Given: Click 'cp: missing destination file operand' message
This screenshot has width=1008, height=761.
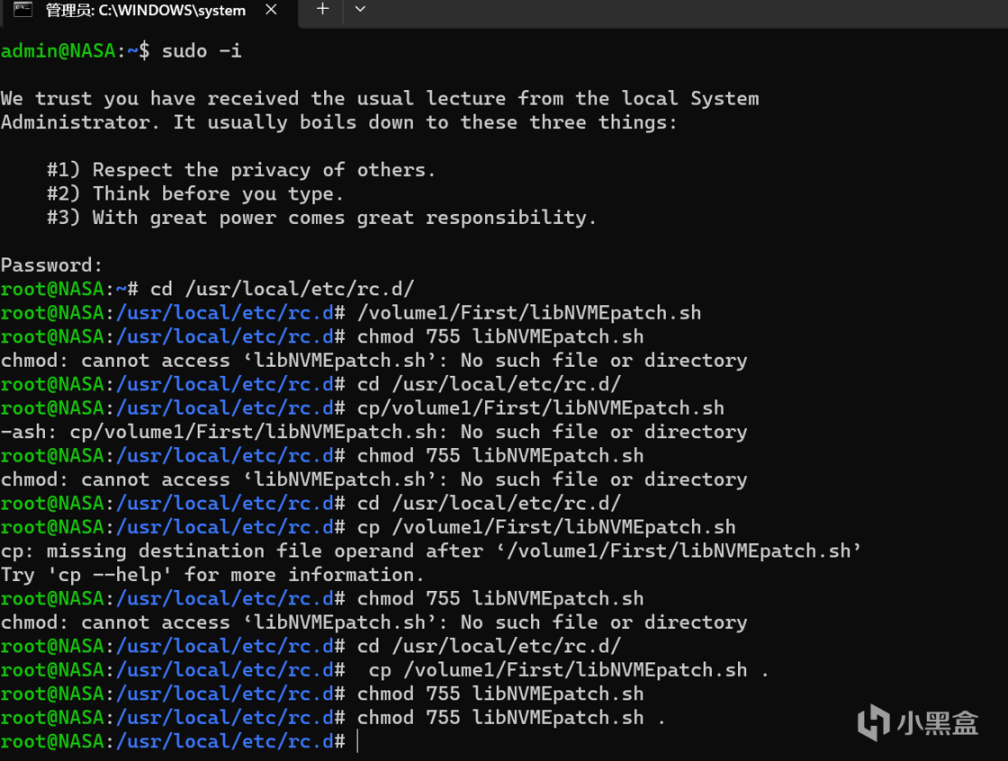Looking at the screenshot, I should (431, 551).
